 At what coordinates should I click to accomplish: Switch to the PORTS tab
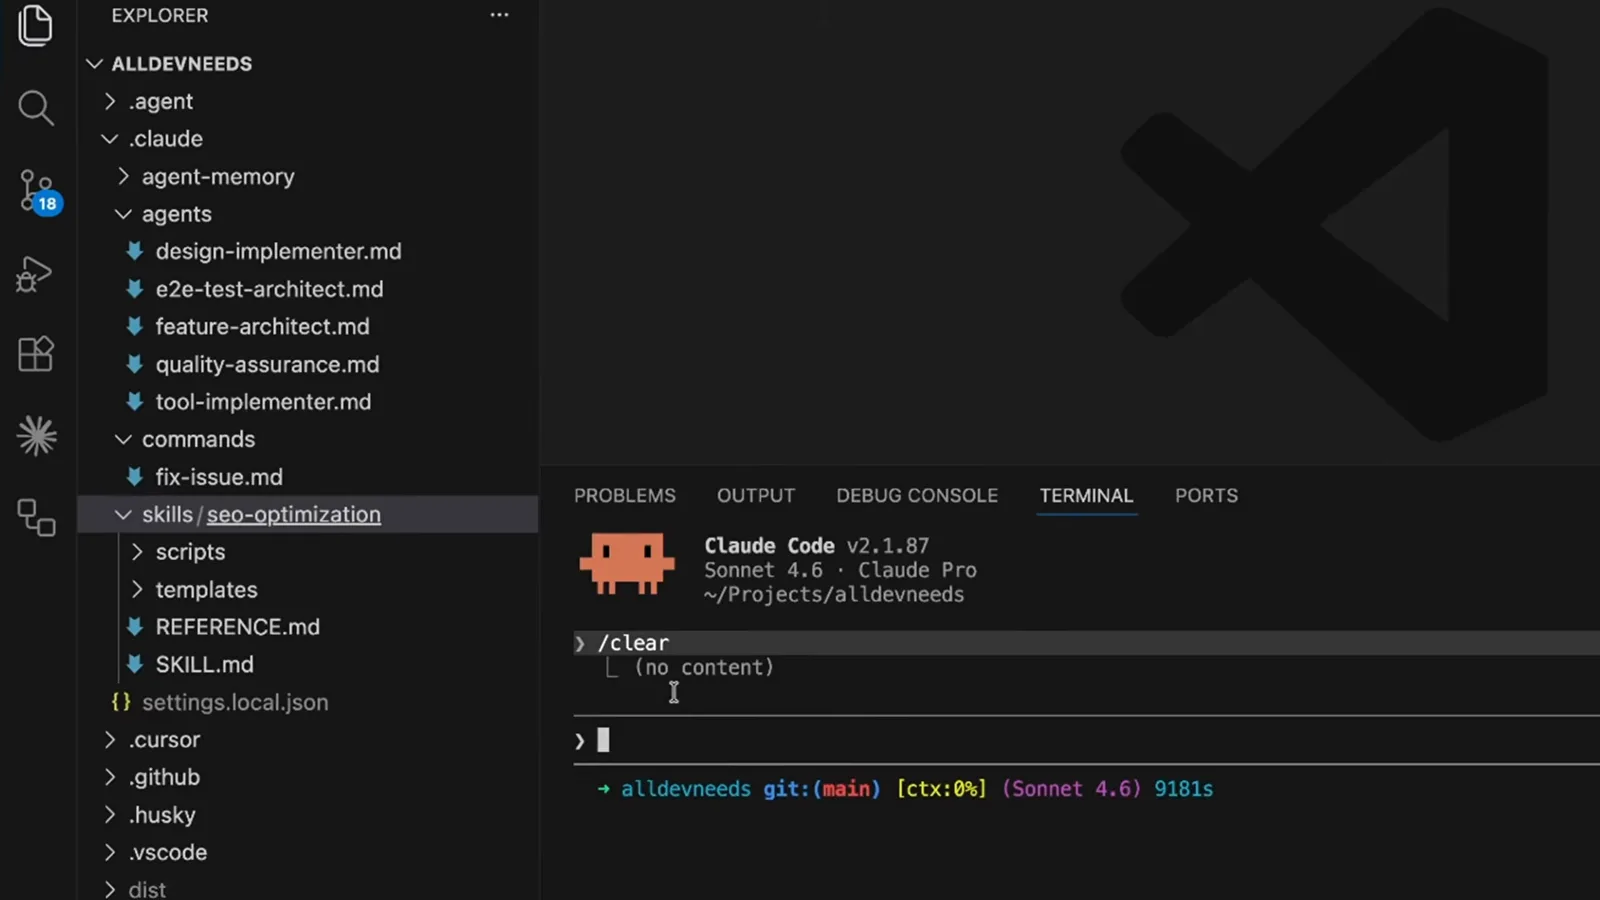(1206, 496)
